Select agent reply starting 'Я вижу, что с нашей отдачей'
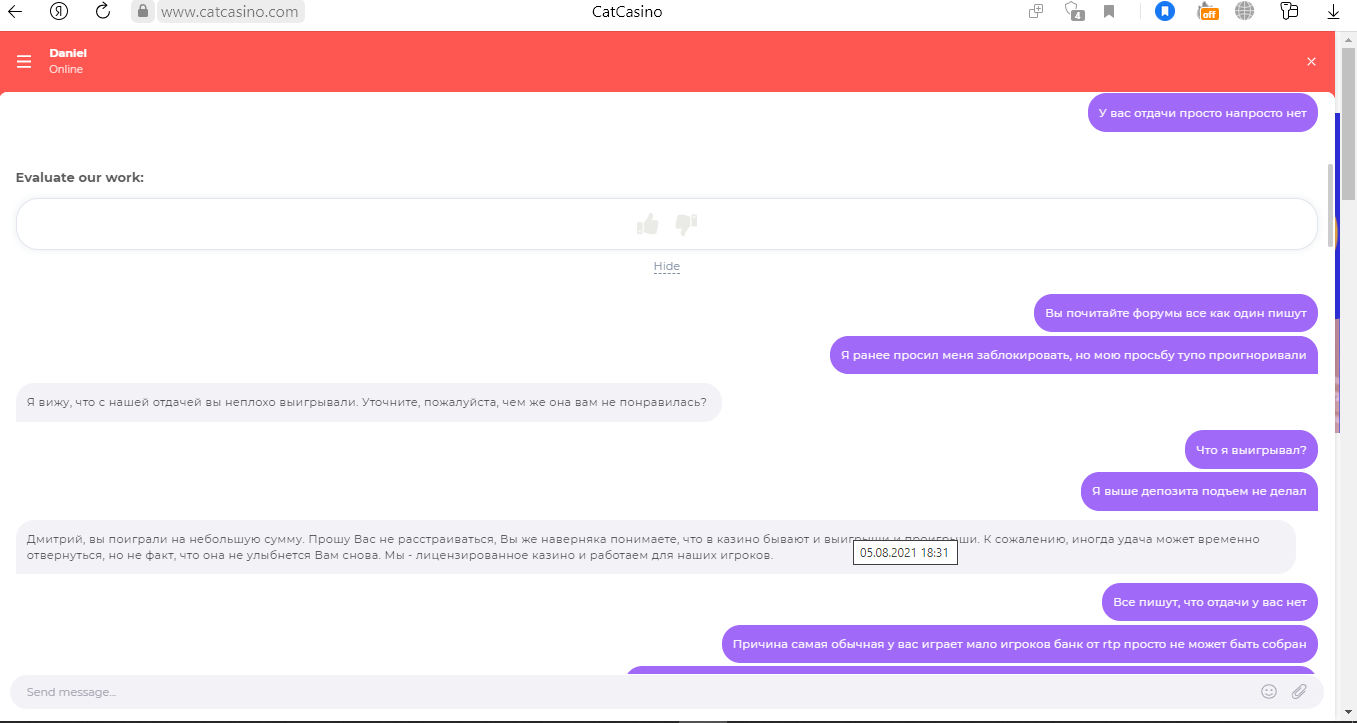 [x=369, y=402]
